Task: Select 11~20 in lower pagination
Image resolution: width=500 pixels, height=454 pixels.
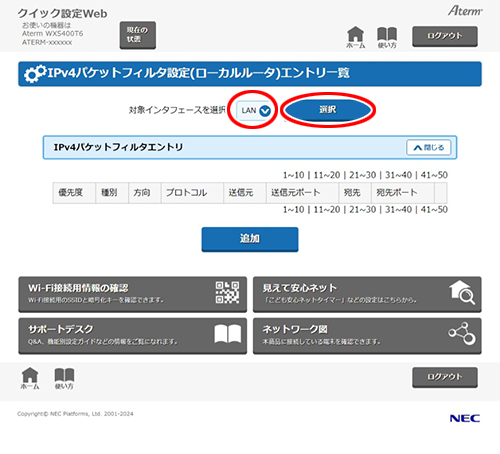Action: [327, 210]
